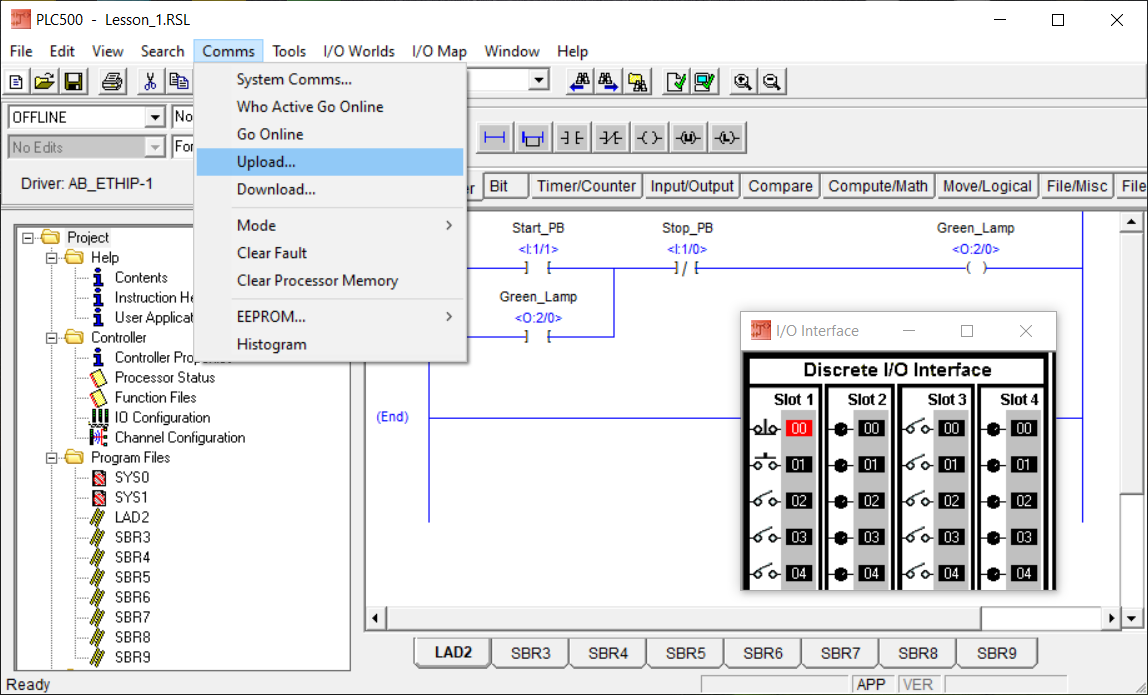
Task: Zoom out on the ladder view
Action: coord(771,81)
